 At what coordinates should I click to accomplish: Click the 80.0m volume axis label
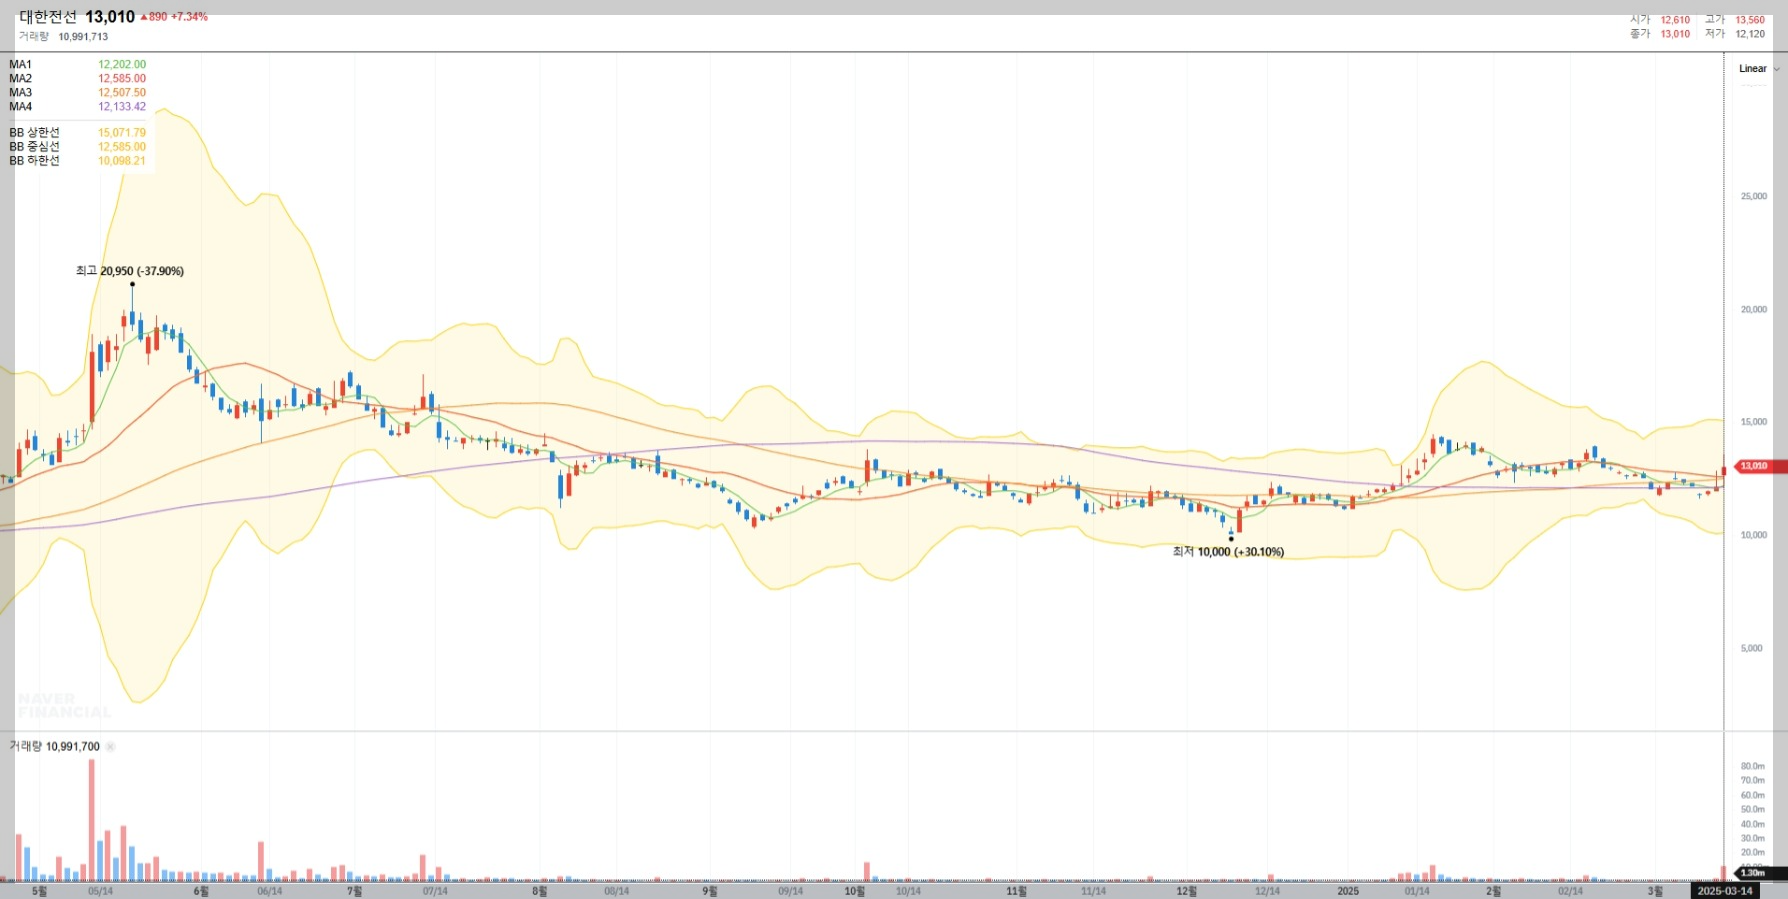[1752, 766]
